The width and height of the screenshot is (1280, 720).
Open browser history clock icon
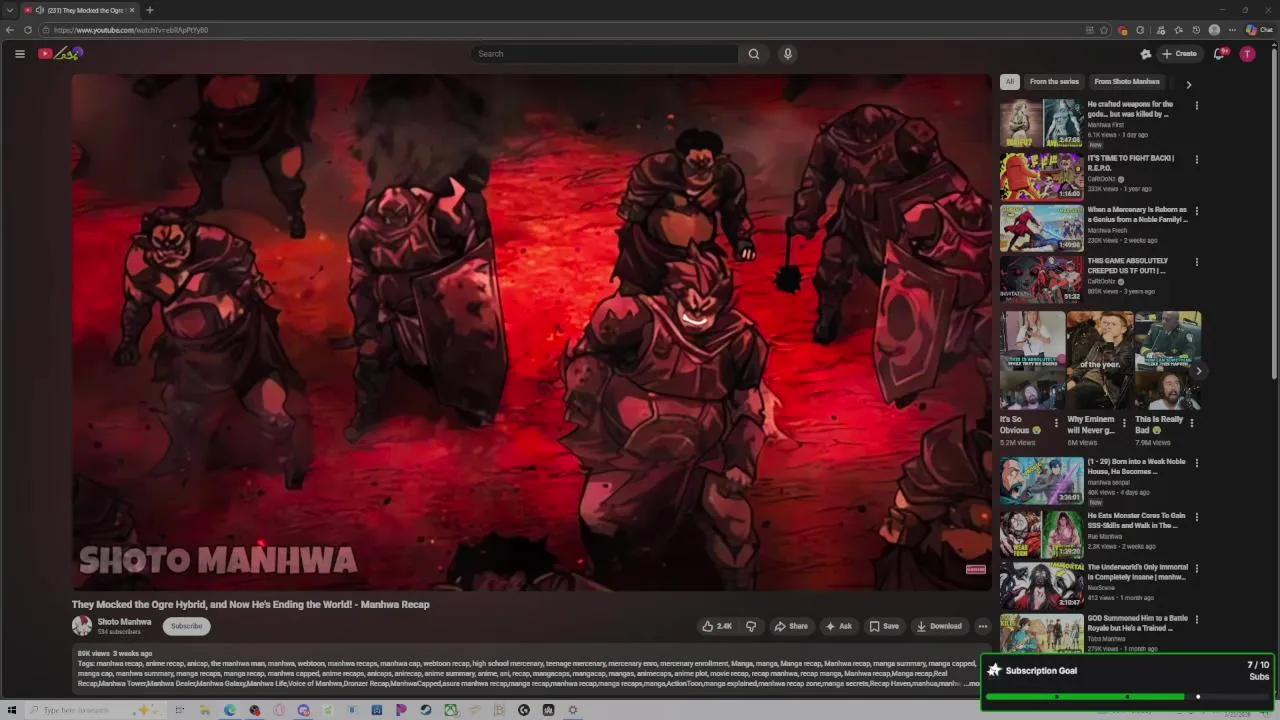[1196, 30]
